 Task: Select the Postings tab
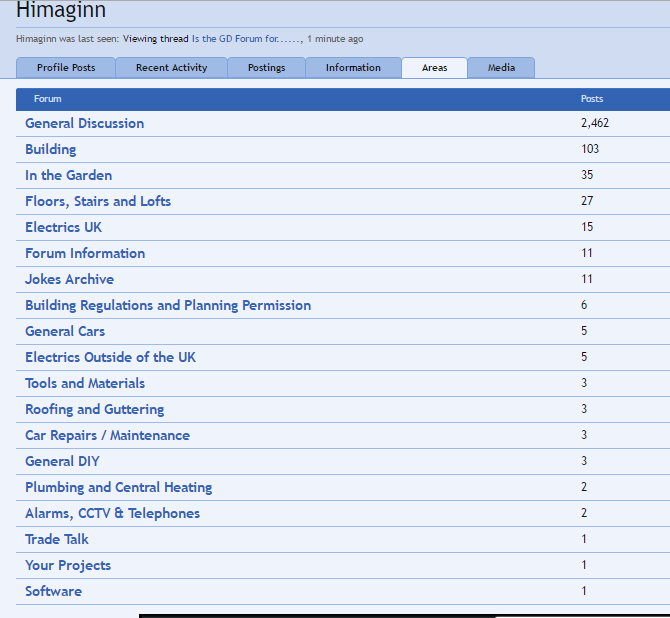click(266, 68)
